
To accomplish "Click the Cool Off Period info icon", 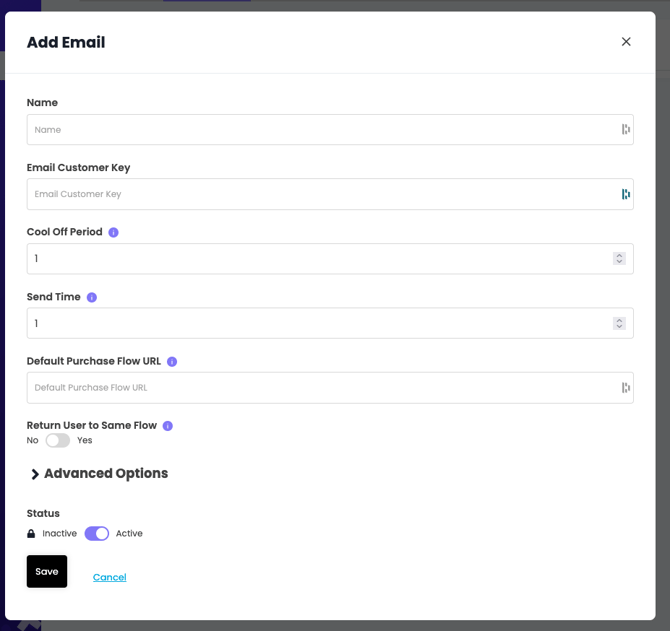I will point(113,233).
